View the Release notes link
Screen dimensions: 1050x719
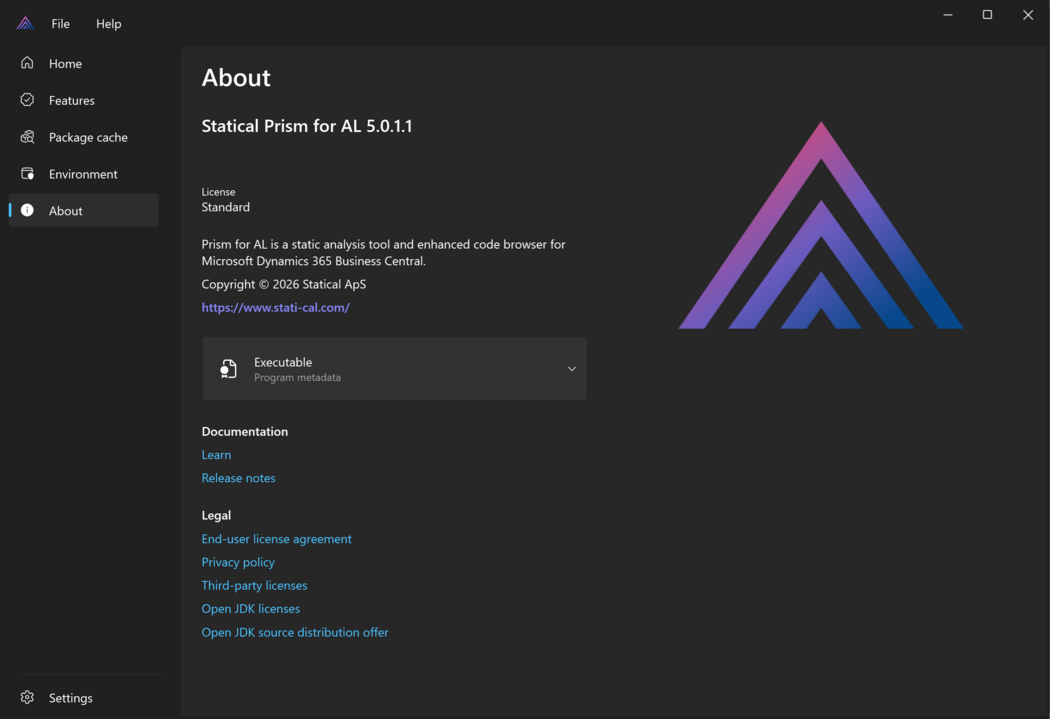click(238, 478)
